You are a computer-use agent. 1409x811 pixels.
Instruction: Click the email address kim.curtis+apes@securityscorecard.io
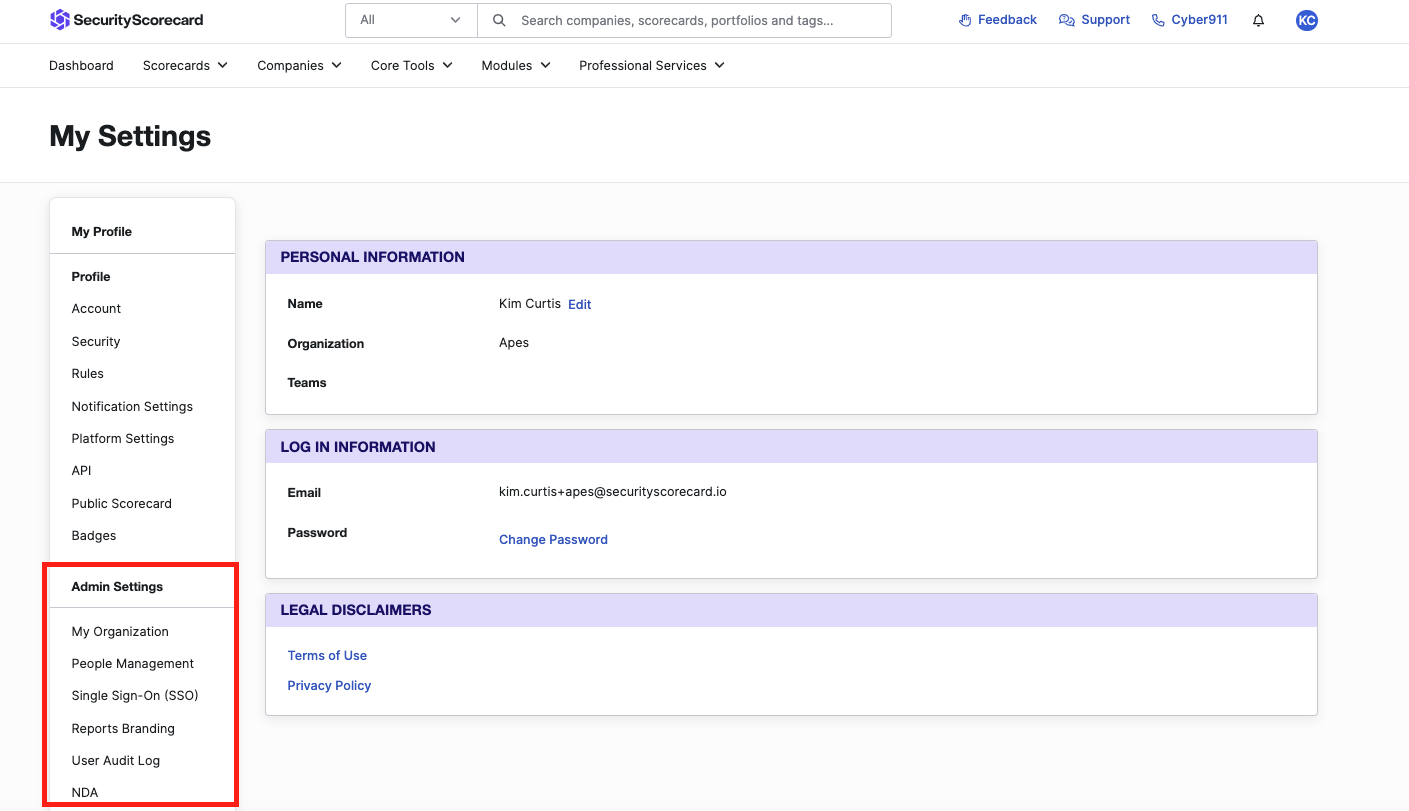coord(613,491)
